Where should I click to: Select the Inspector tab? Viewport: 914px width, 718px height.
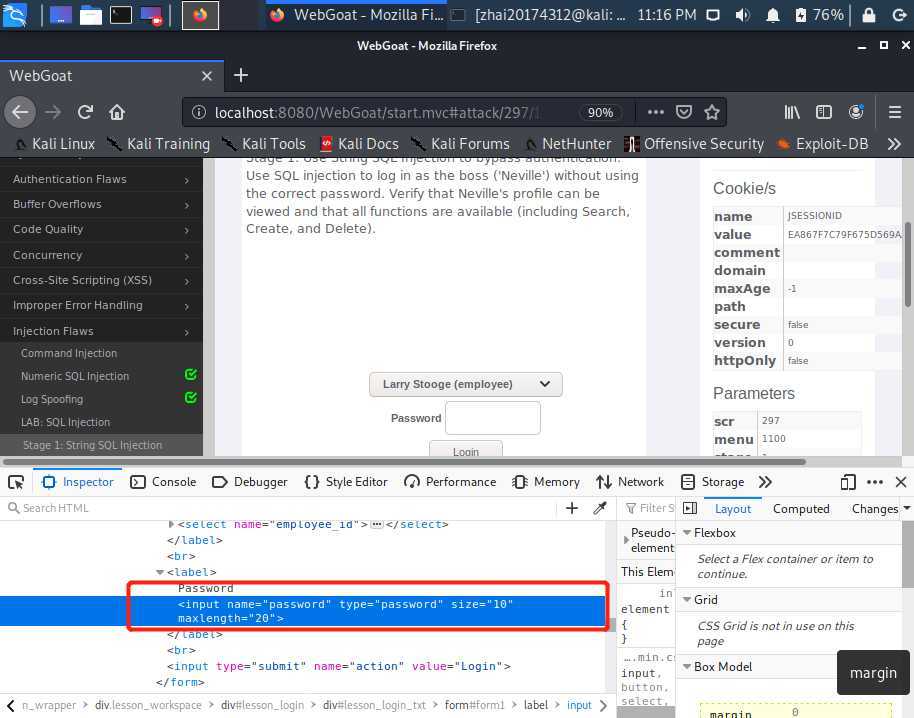[x=78, y=482]
